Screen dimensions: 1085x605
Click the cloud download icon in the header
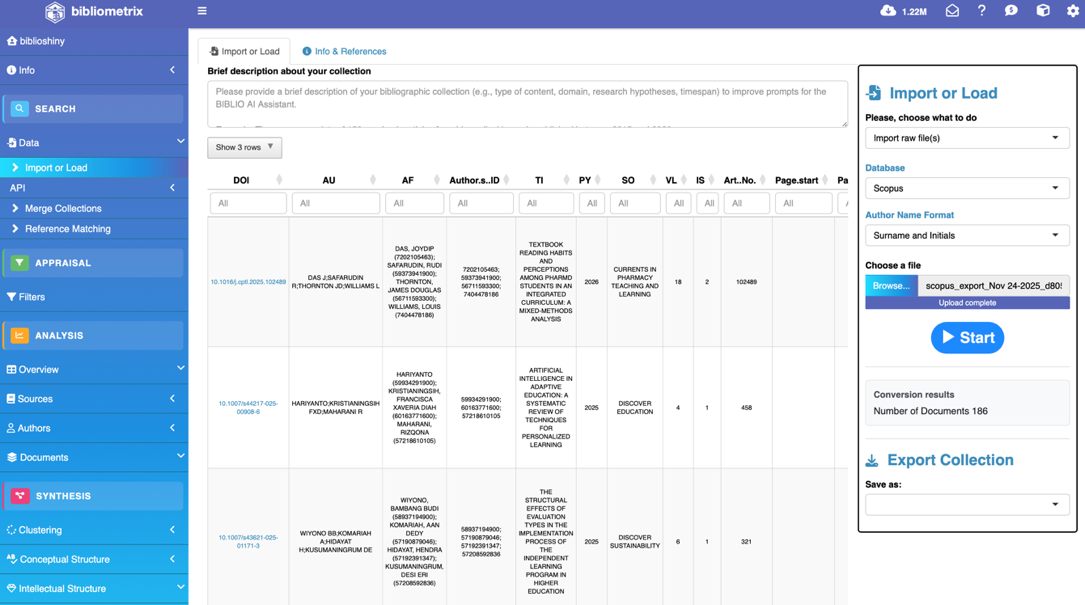pyautogui.click(x=888, y=10)
